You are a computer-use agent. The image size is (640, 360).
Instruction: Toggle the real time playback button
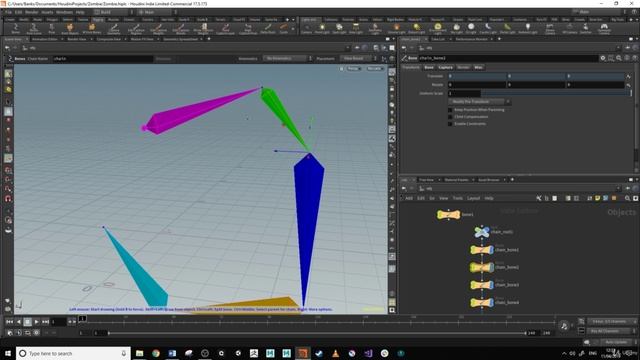point(10,333)
